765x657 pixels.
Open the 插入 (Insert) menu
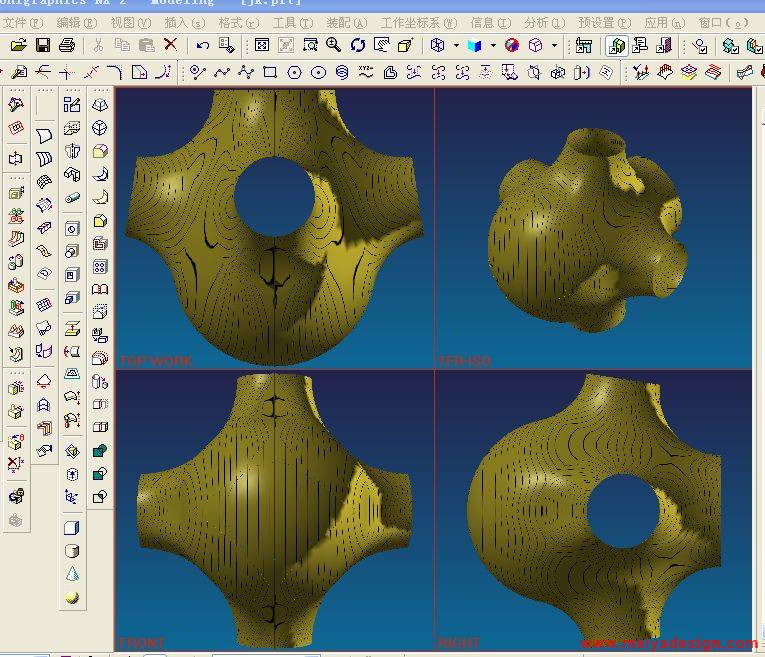(184, 22)
